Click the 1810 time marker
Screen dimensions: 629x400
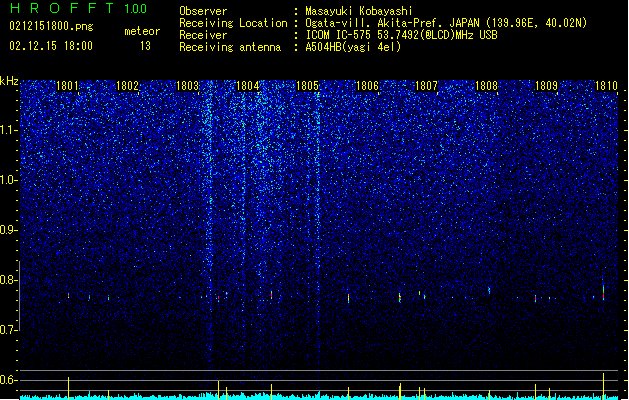point(606,85)
